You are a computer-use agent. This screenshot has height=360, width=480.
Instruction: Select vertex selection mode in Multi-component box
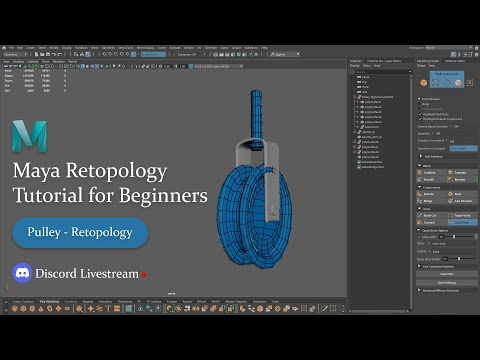(435, 83)
